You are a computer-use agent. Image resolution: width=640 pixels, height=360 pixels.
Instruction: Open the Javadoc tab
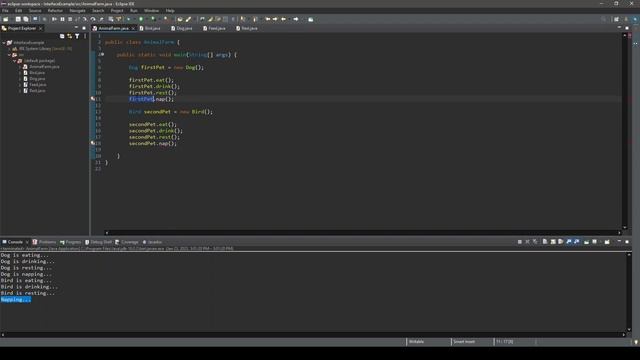point(152,242)
